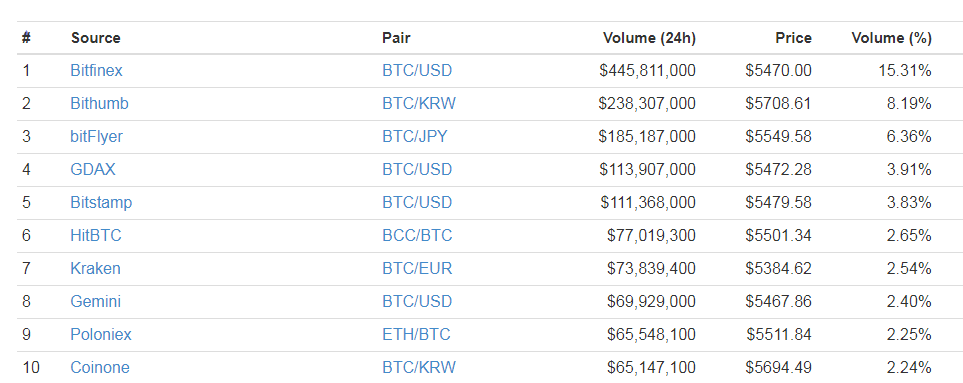Click the Volume (%) column header

pyautogui.click(x=892, y=38)
